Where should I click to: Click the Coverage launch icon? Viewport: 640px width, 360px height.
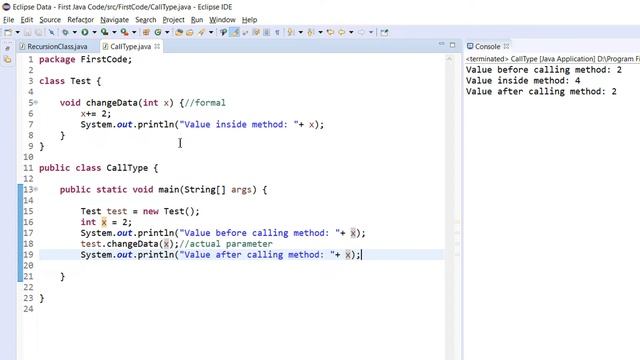pyautogui.click(x=105, y=32)
